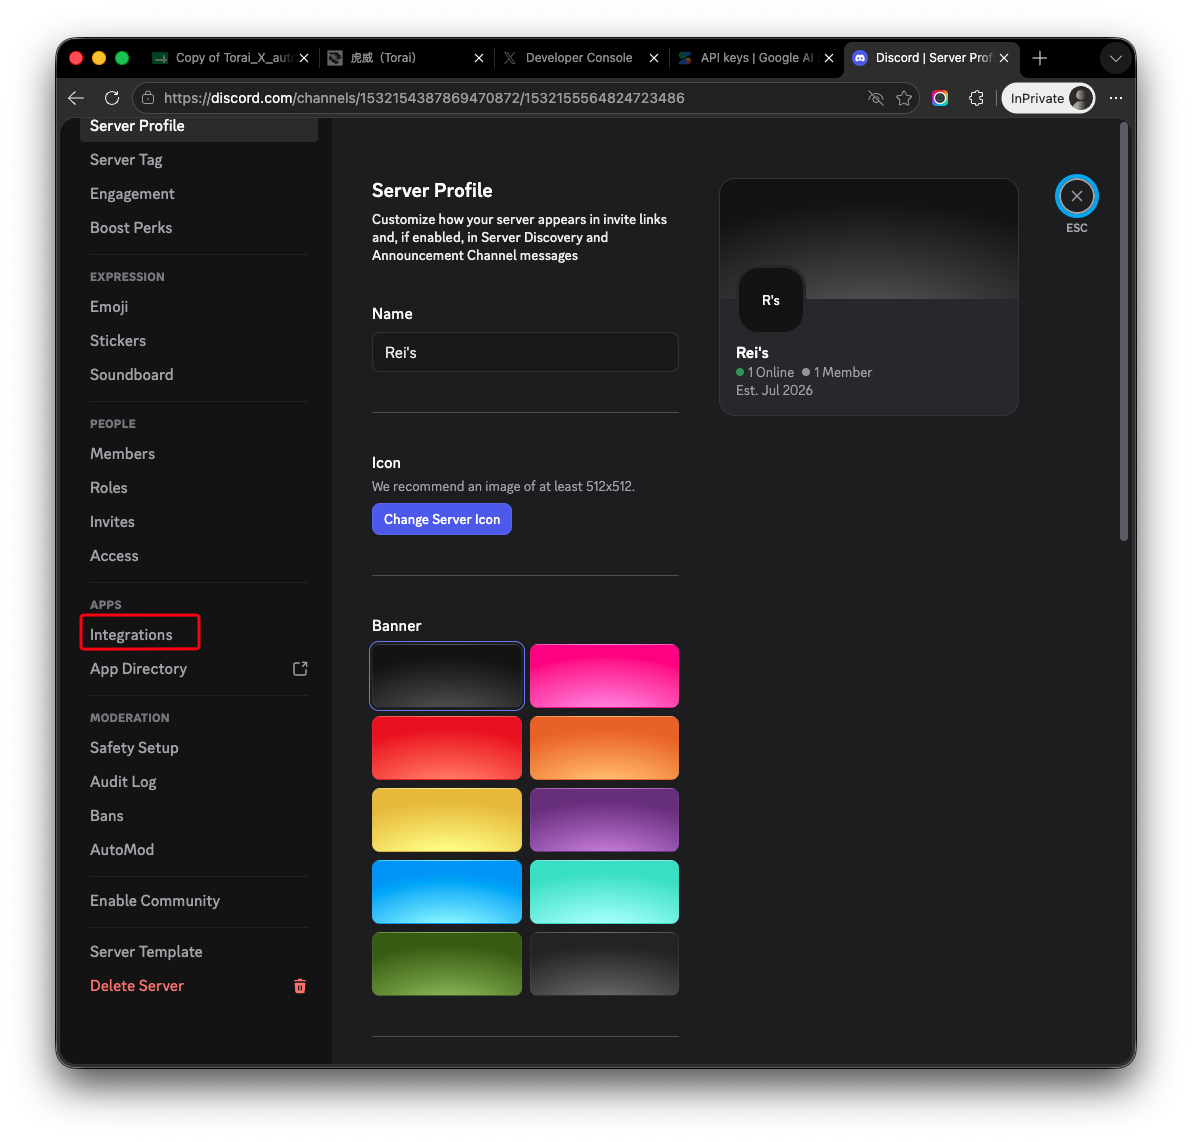The height and width of the screenshot is (1142, 1192).
Task: Select the orange banner color
Action: (x=604, y=747)
